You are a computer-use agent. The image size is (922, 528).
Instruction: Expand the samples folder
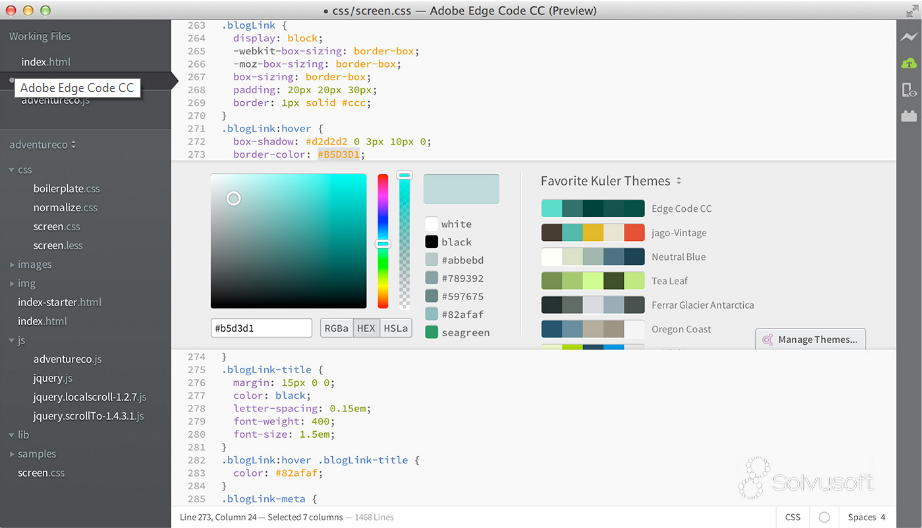click(12, 454)
